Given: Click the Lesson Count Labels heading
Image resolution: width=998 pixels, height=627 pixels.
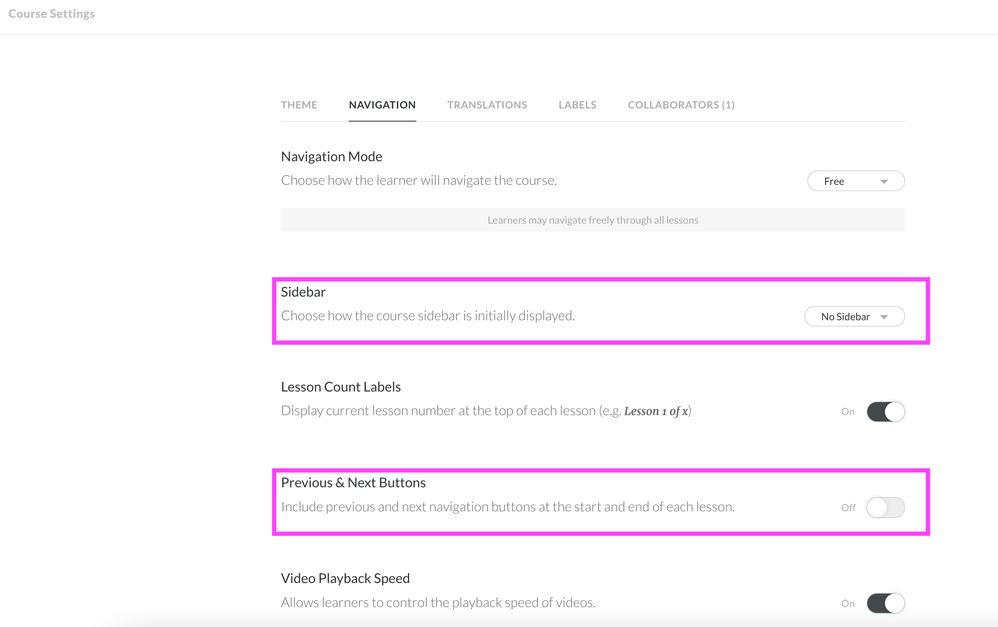Looking at the screenshot, I should [340, 387].
